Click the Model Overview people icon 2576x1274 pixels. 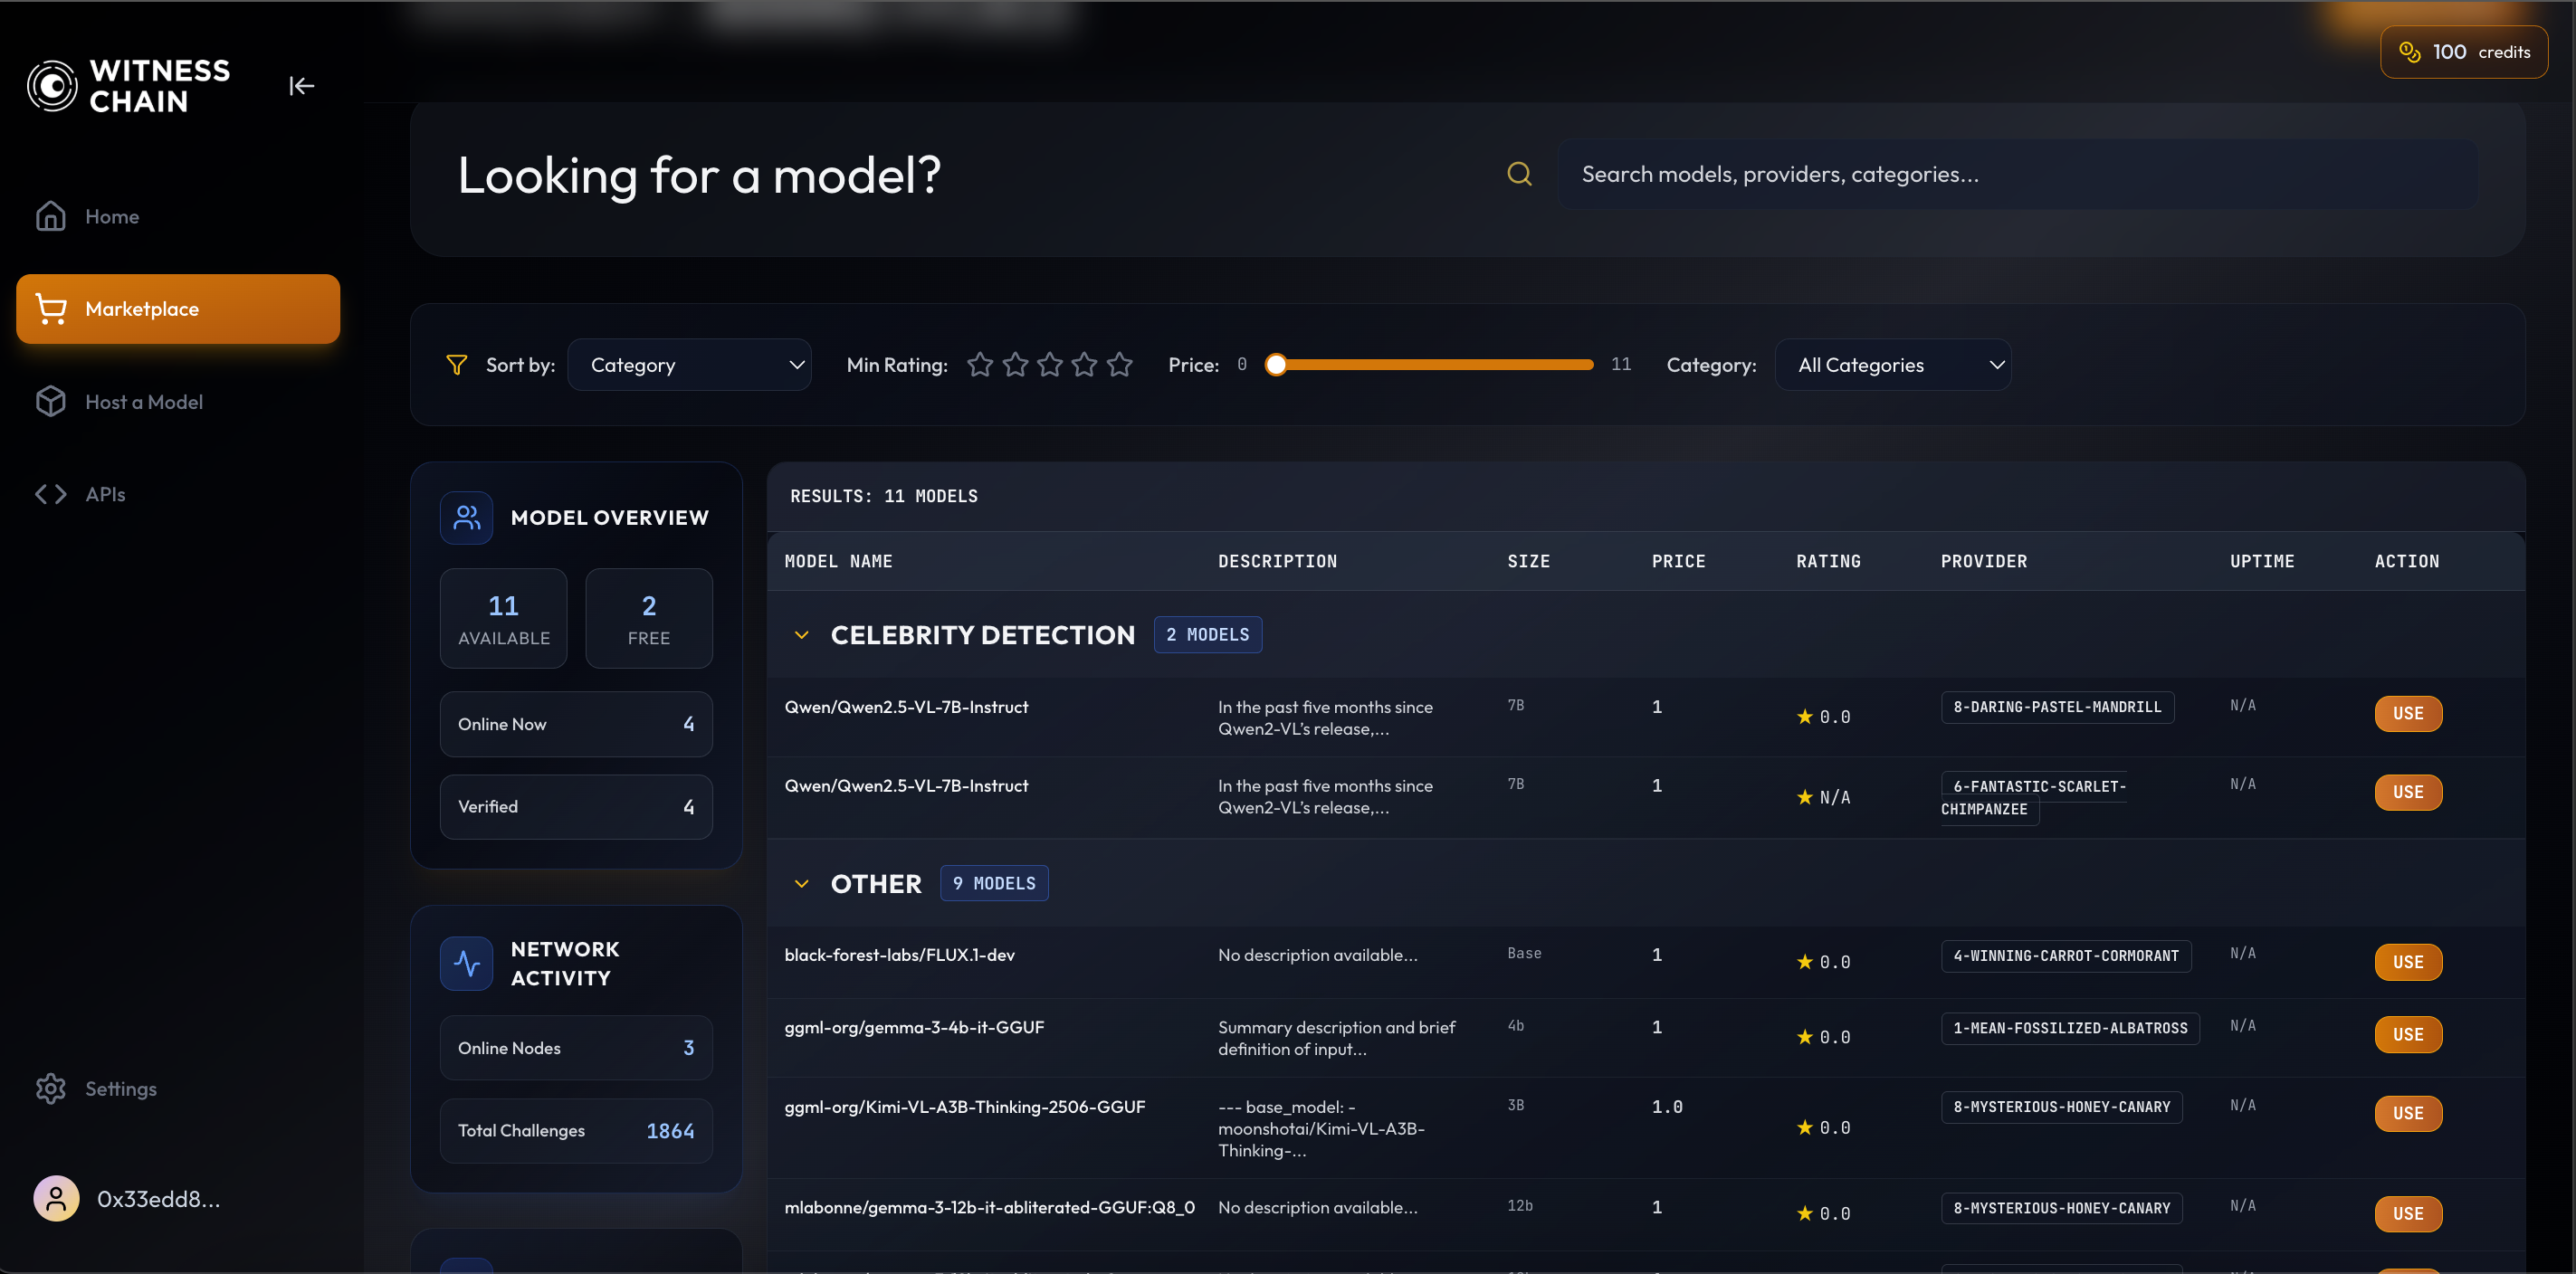coord(466,518)
